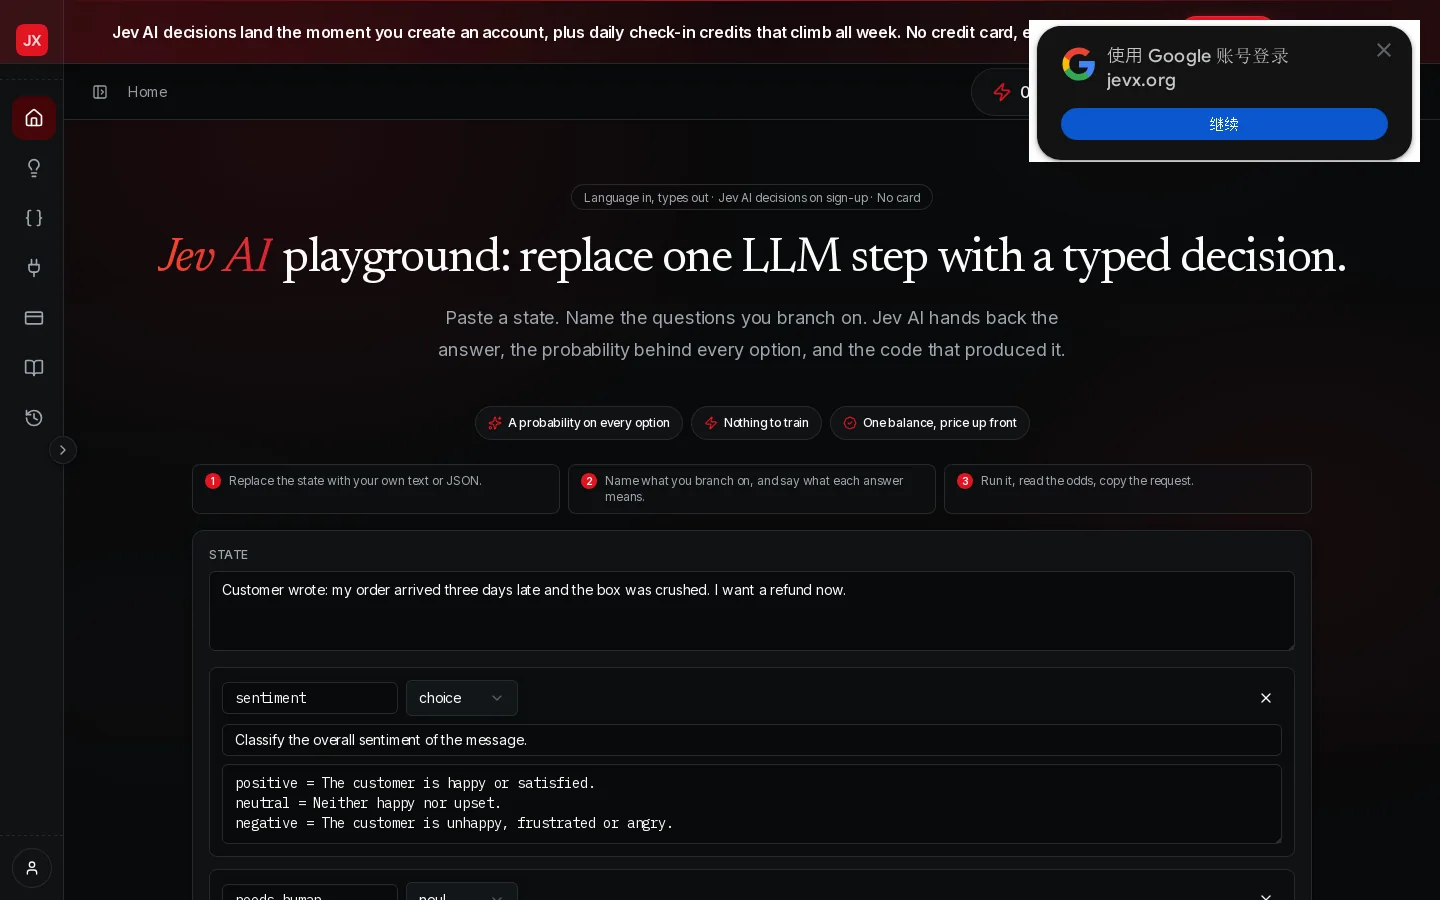1440x900 pixels.
Task: Remove the sentiment question with X
Action: coord(1266,698)
